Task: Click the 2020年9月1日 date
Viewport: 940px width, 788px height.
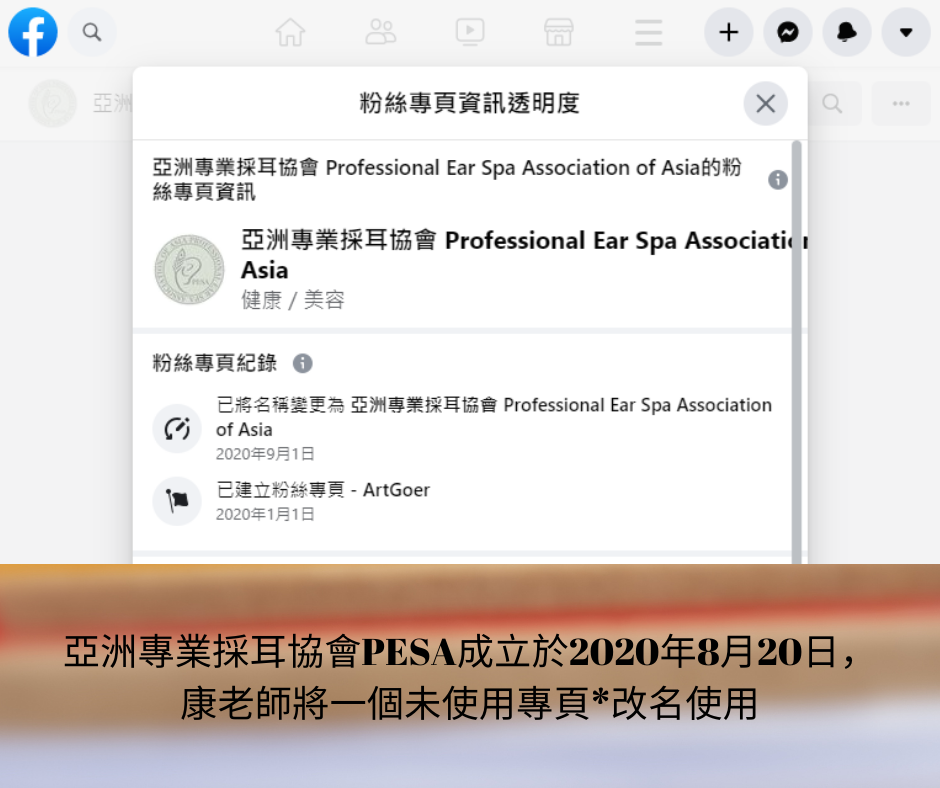Action: tap(265, 454)
